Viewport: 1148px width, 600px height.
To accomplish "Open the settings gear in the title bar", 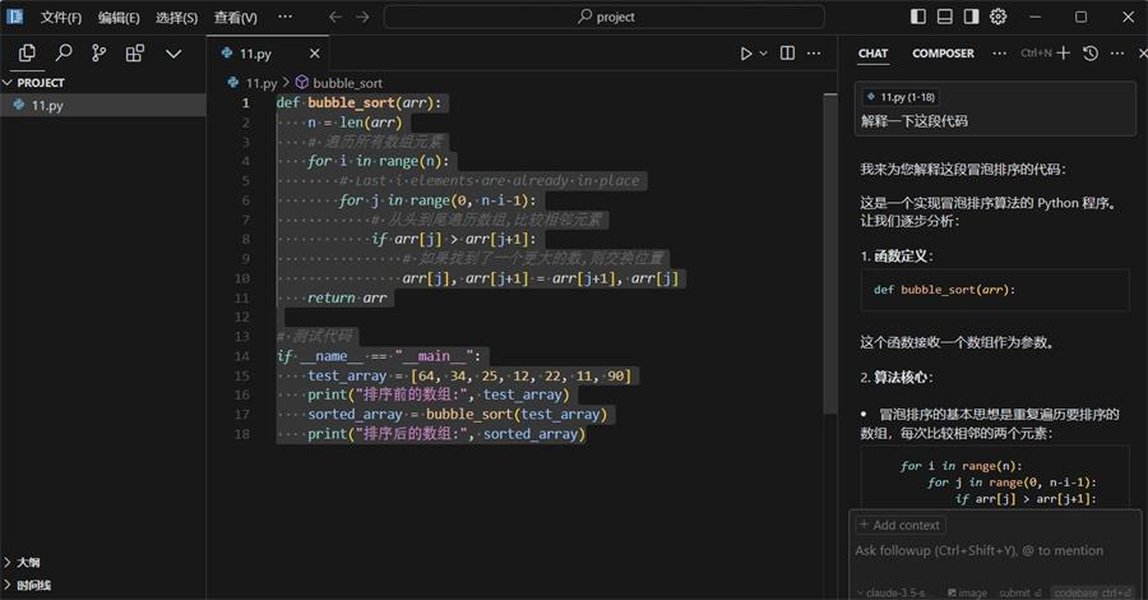I will (x=997, y=16).
